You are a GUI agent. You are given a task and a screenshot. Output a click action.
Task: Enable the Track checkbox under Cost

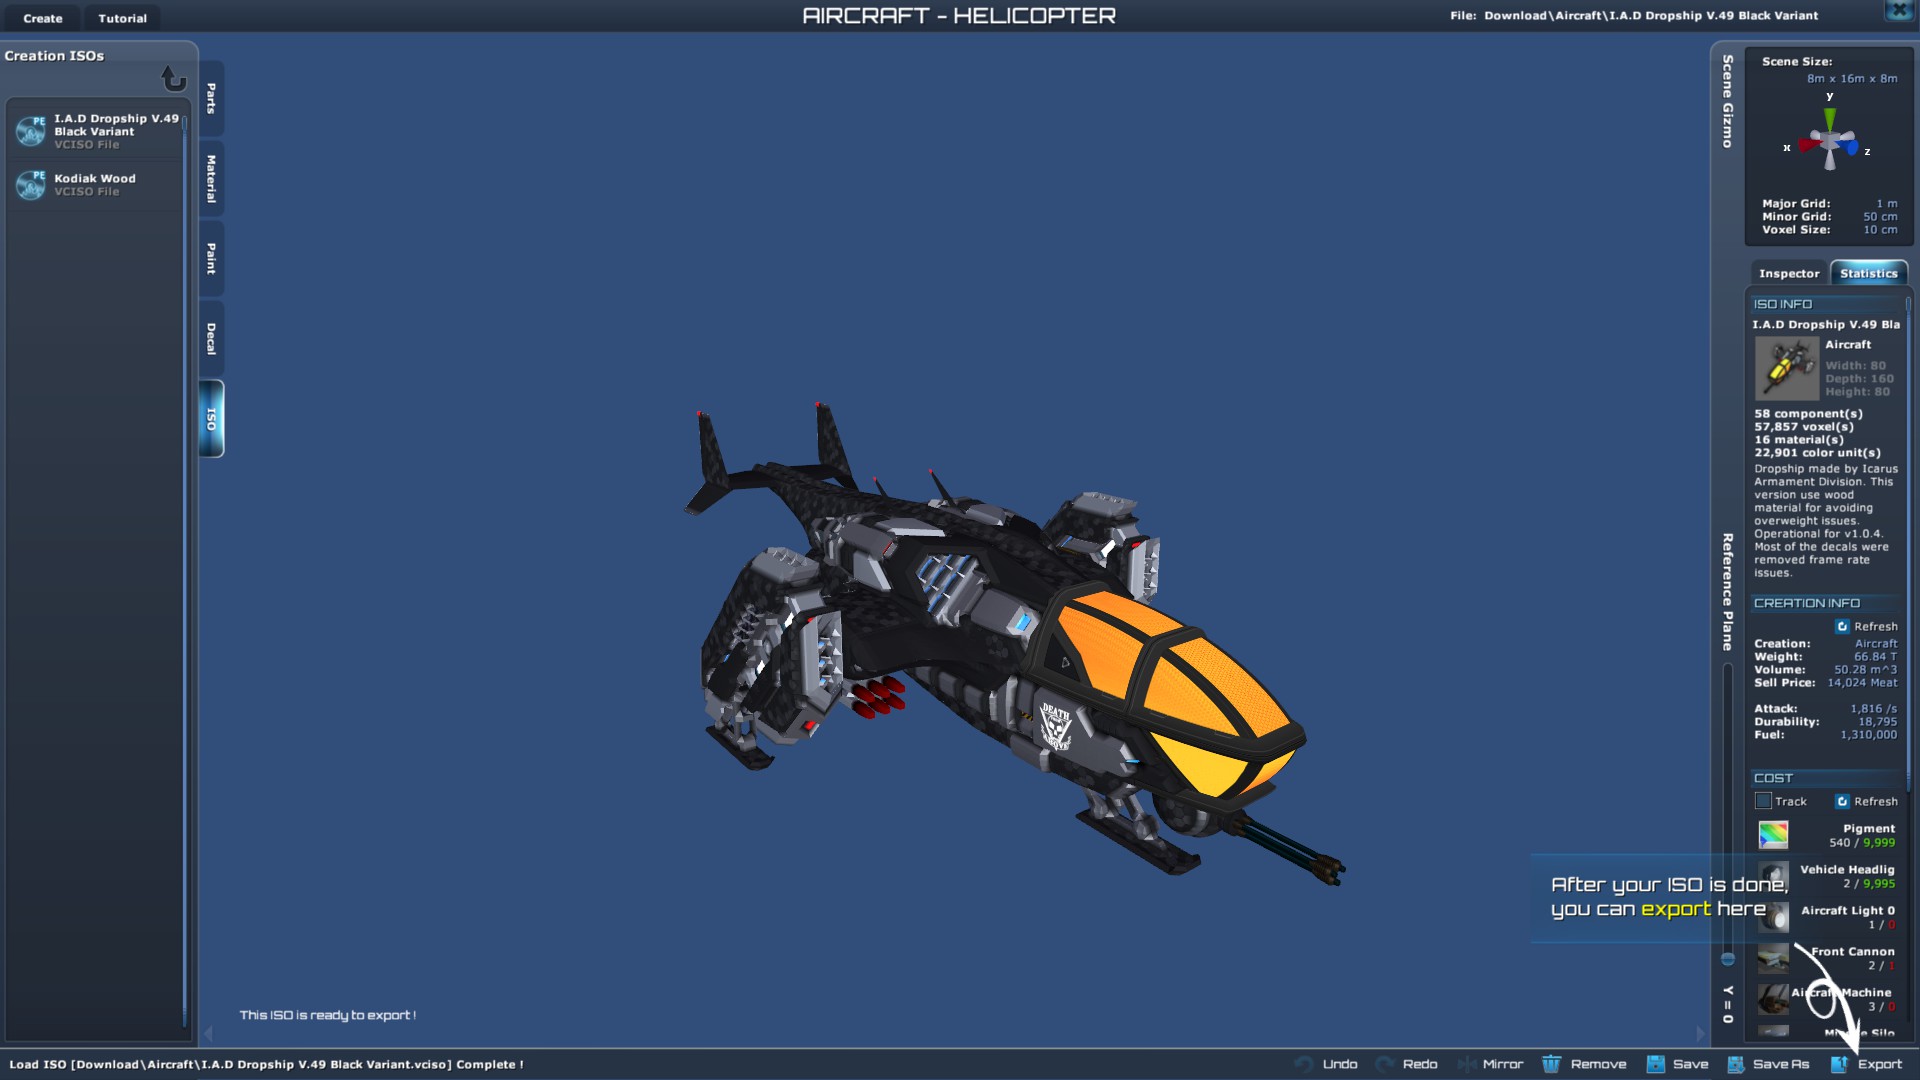[x=1763, y=801]
